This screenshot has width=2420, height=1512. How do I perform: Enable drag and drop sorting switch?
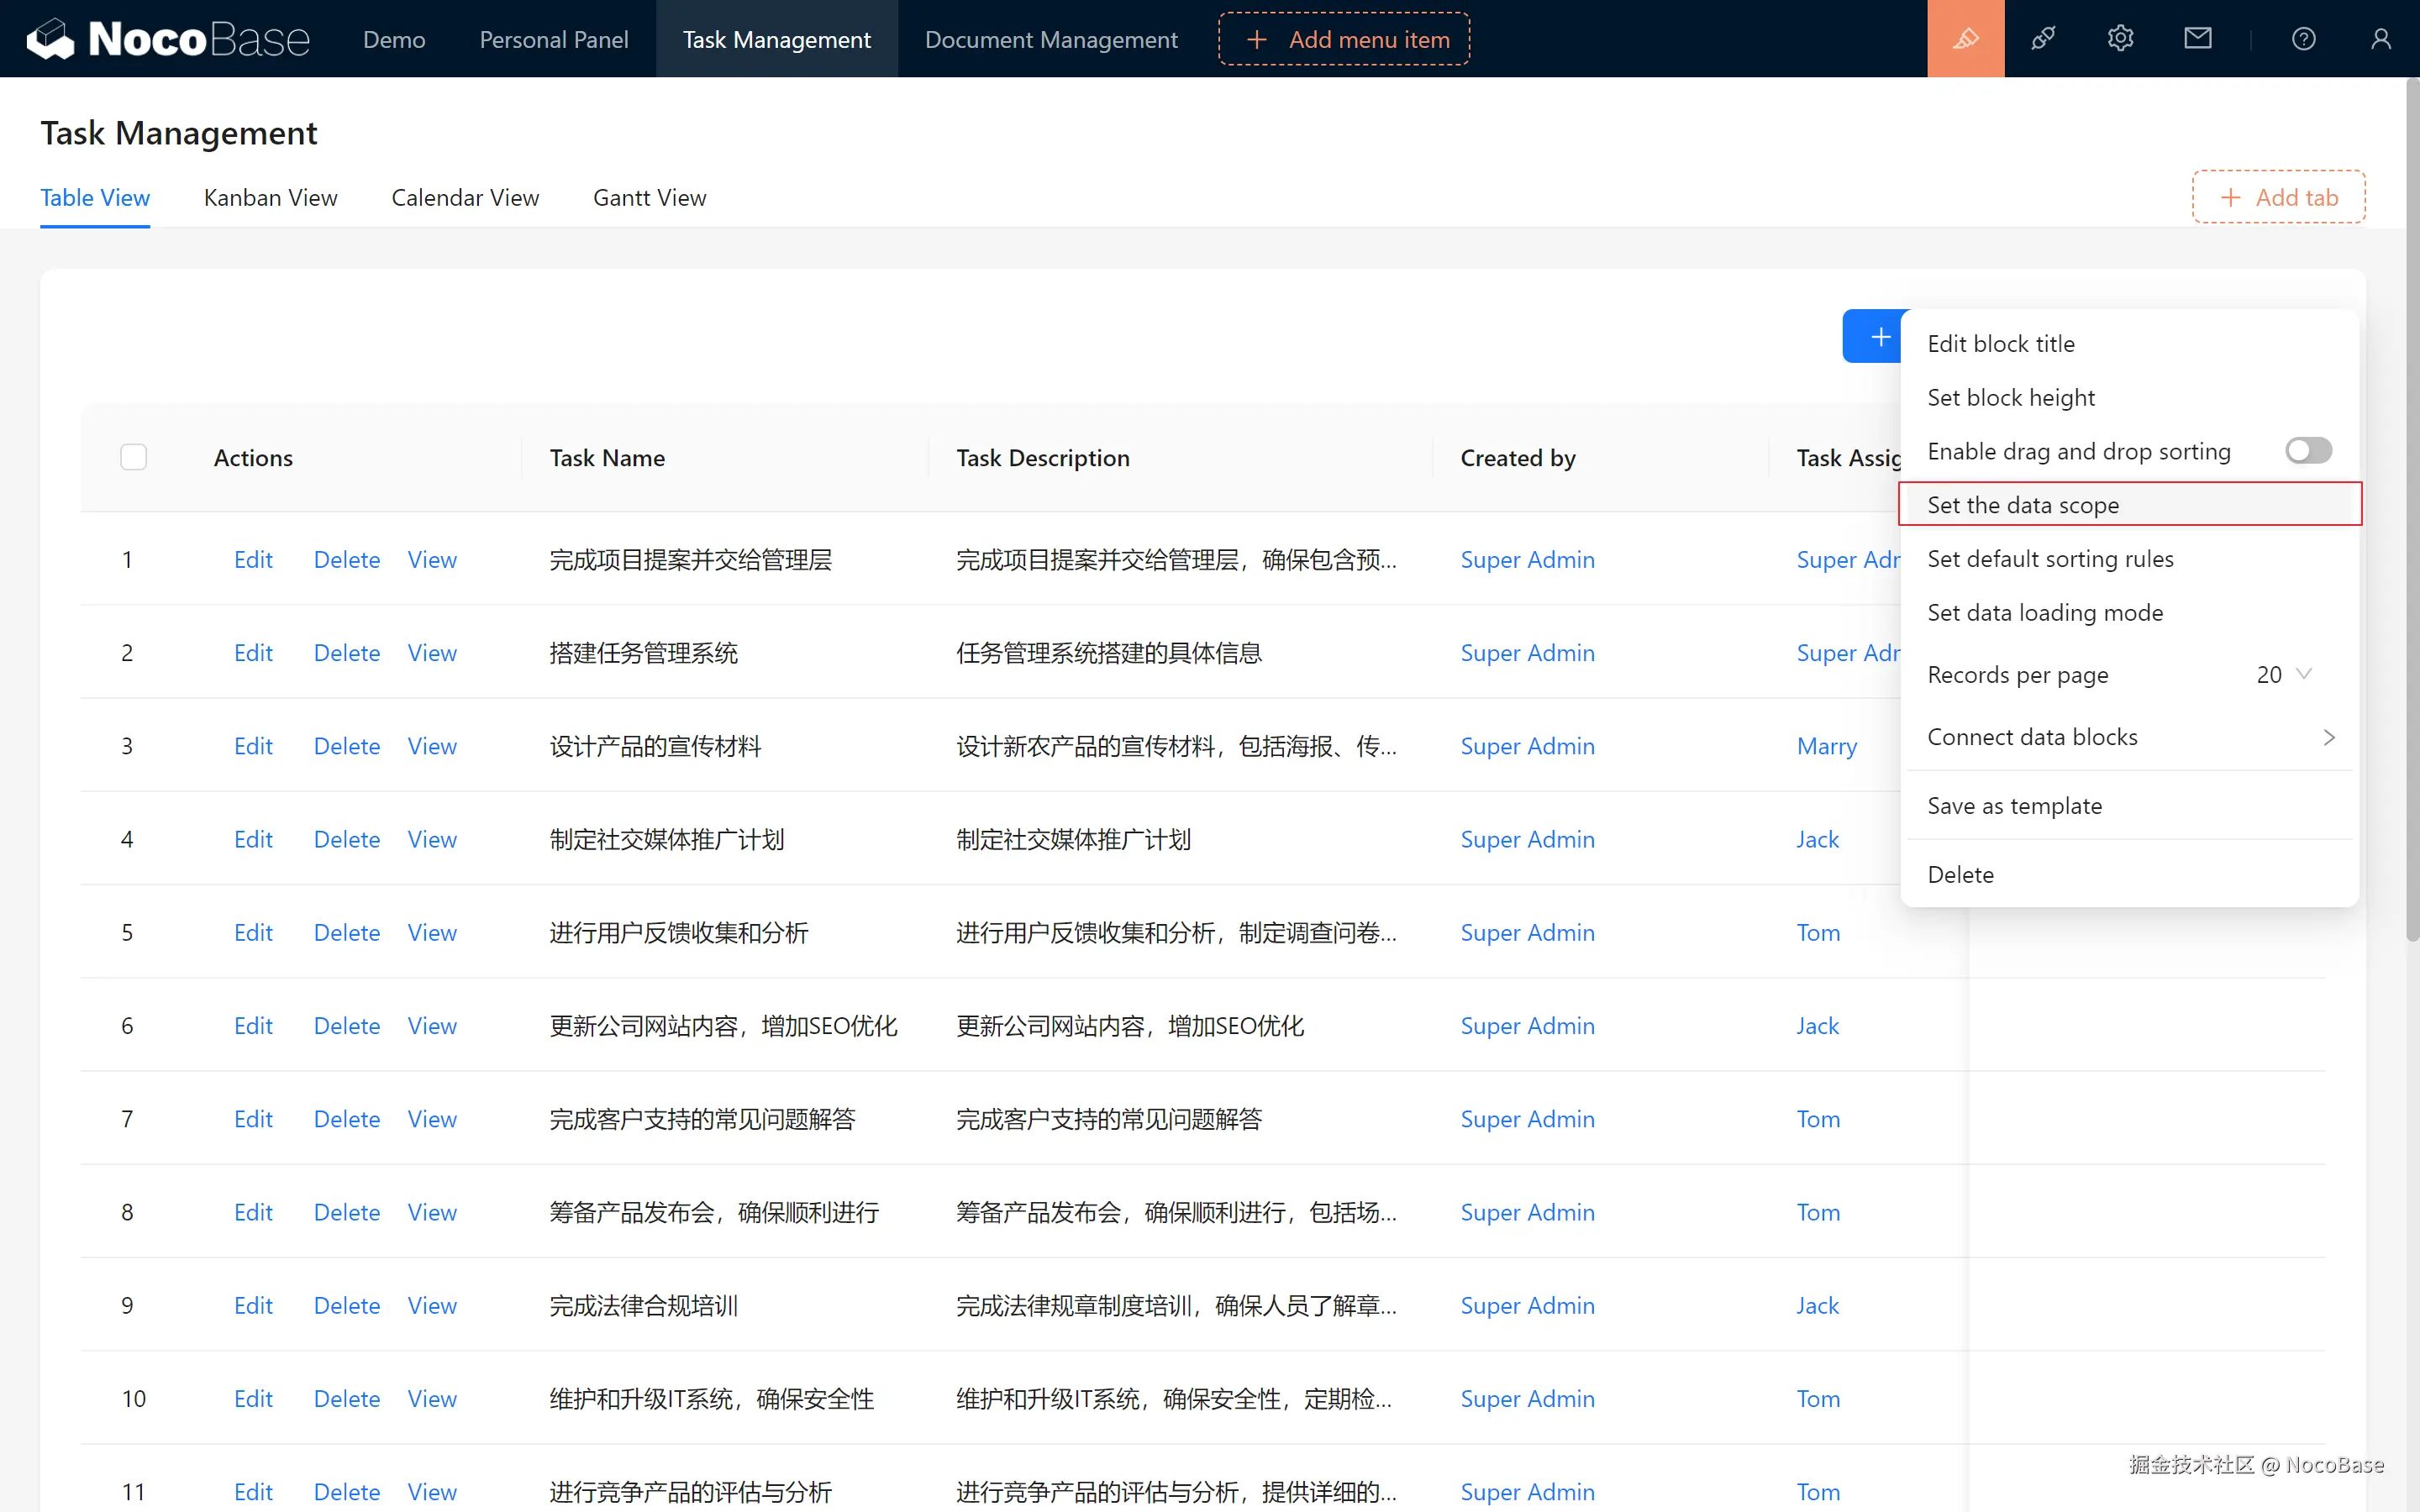click(2308, 451)
